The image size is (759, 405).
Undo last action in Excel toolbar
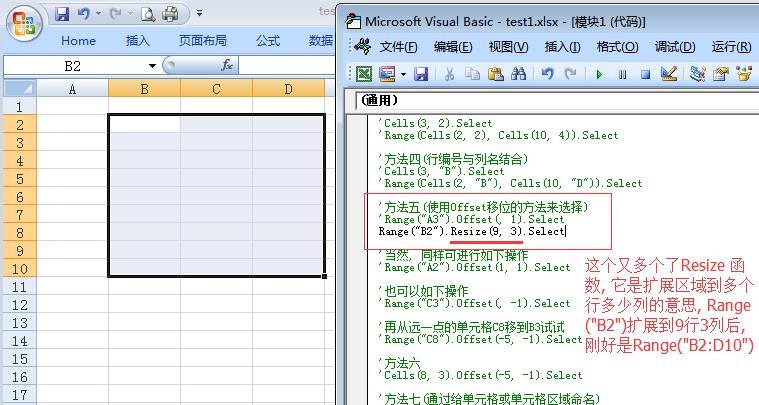[83, 14]
